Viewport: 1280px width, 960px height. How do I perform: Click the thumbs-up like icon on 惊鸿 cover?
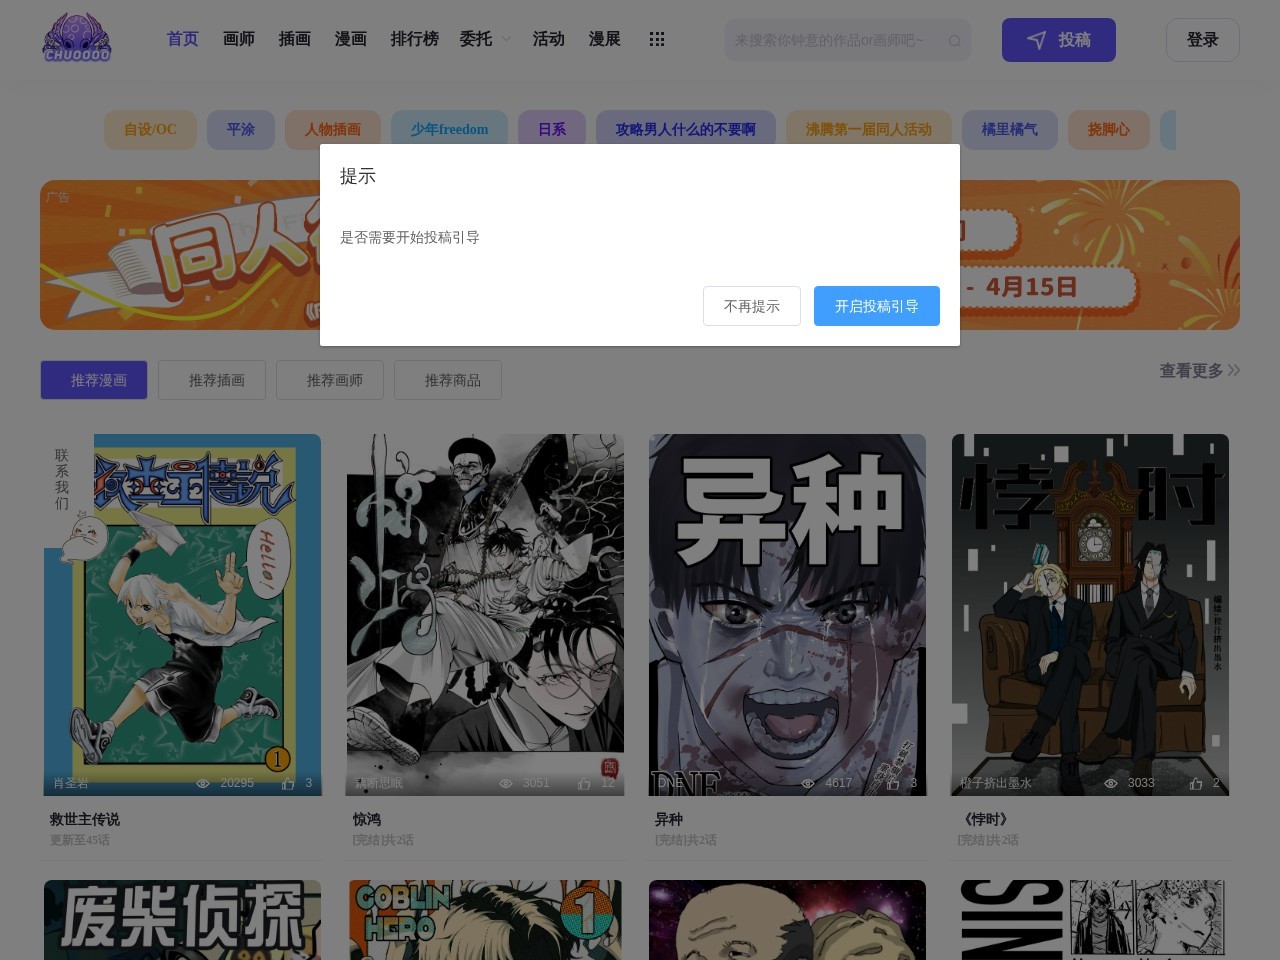[584, 784]
